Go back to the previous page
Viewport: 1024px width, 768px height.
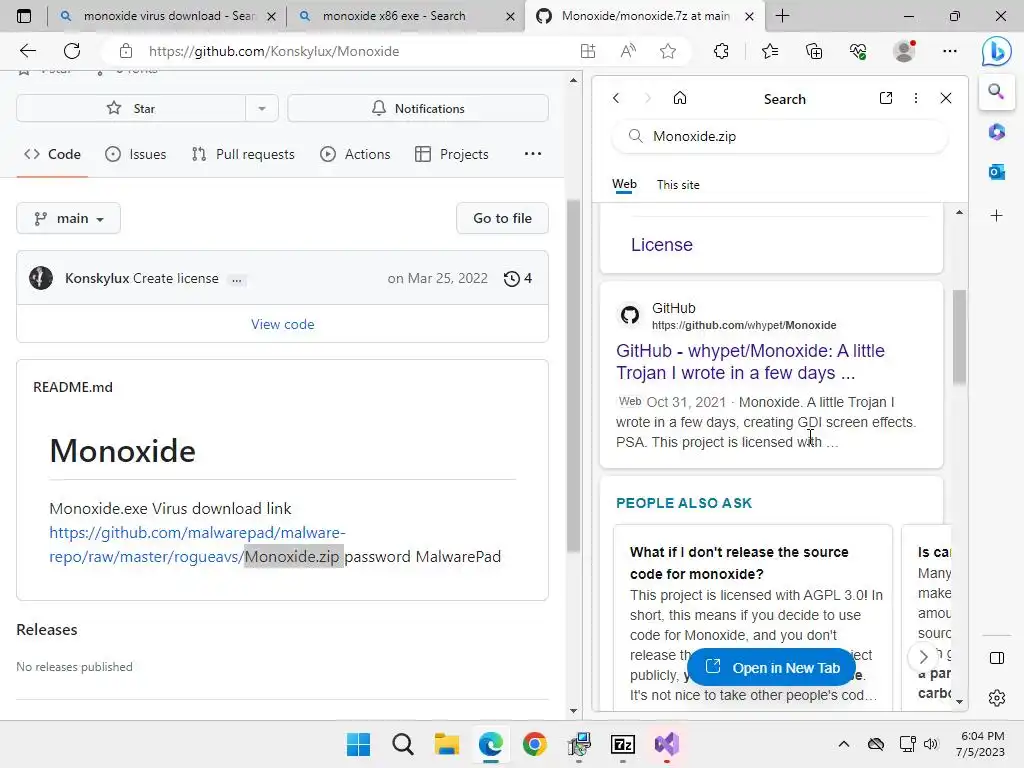[27, 51]
